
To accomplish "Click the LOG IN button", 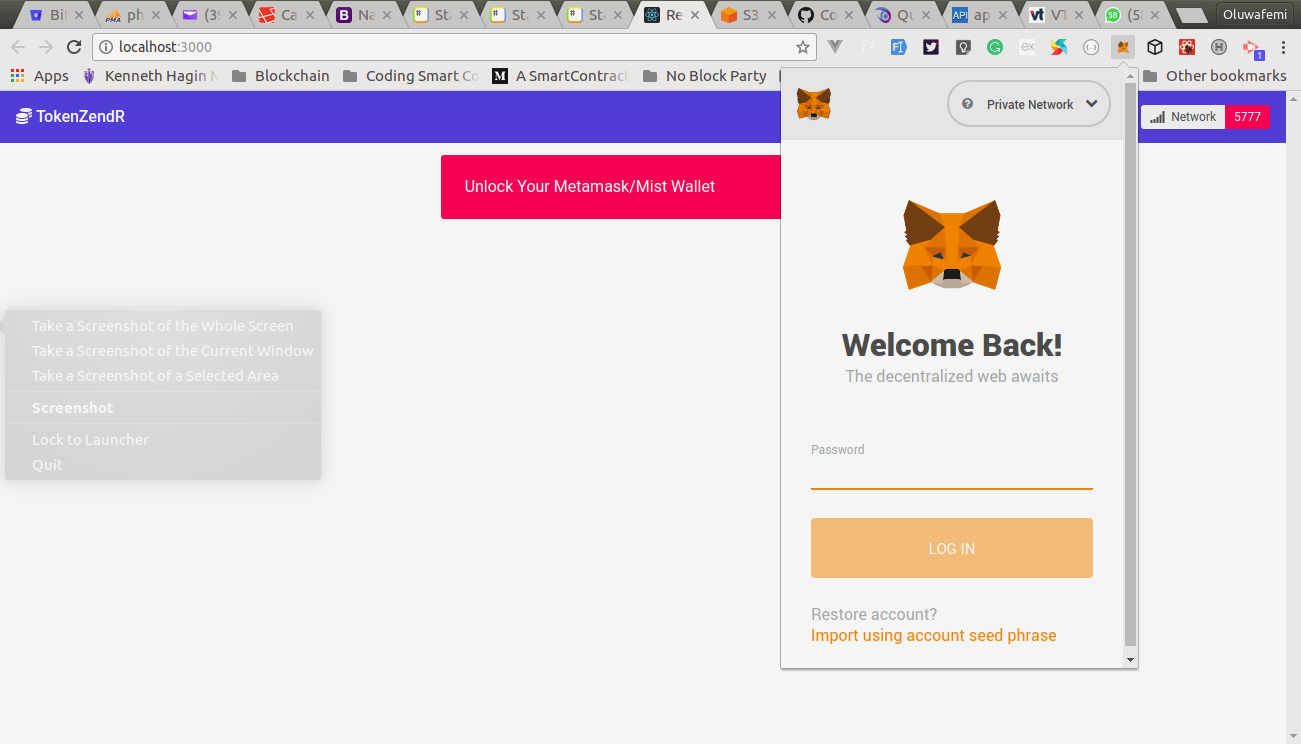I will [x=951, y=548].
